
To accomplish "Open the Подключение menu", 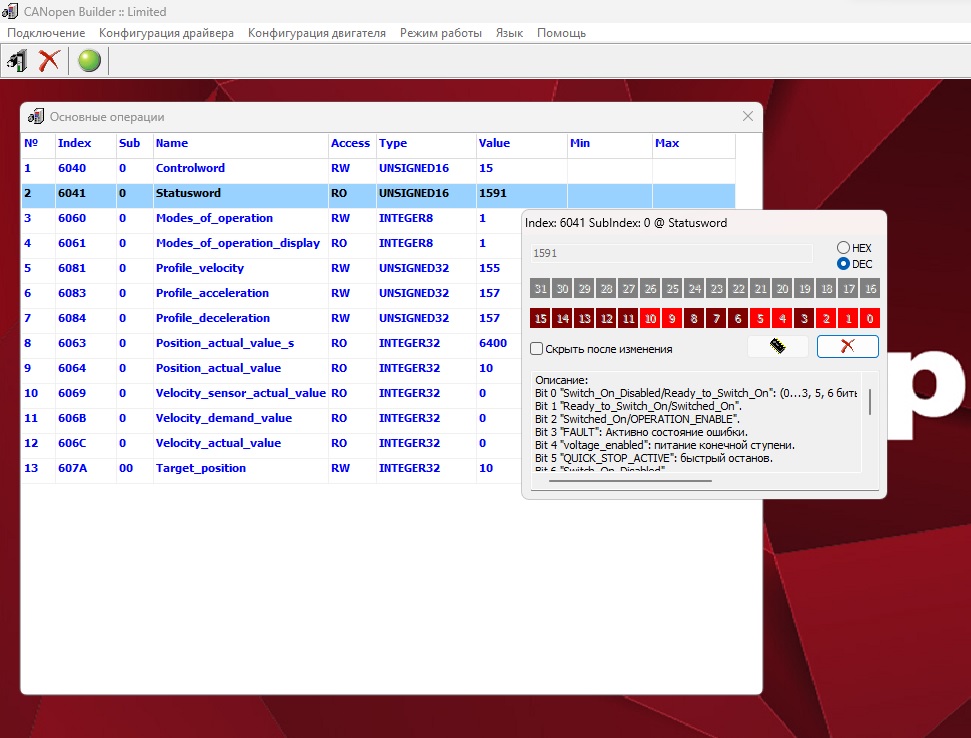I will [46, 33].
